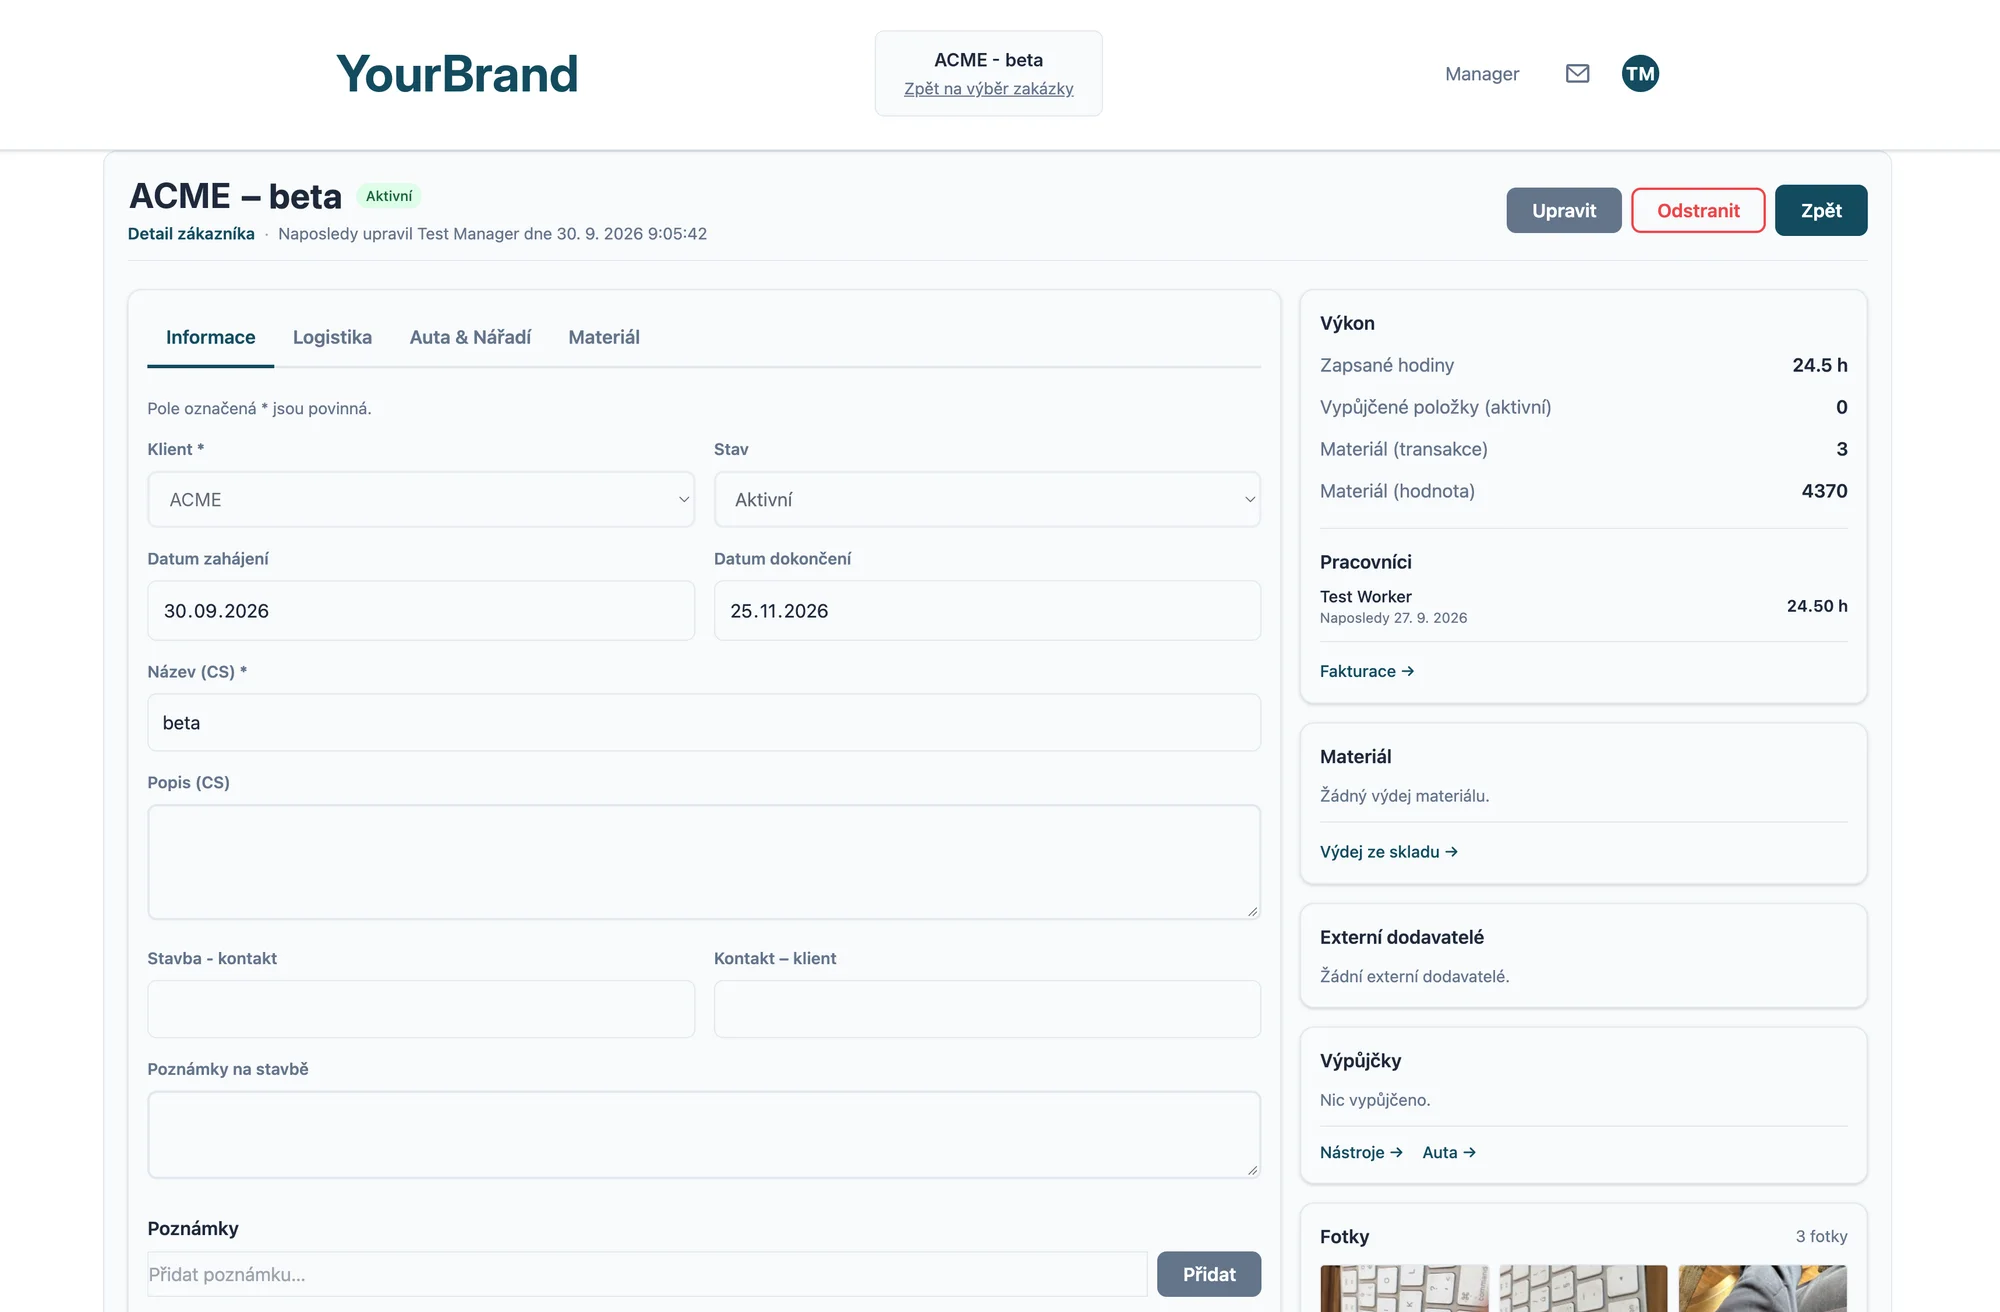This screenshot has height=1312, width=2000.
Task: Click the Přidat note button
Action: 1209,1274
